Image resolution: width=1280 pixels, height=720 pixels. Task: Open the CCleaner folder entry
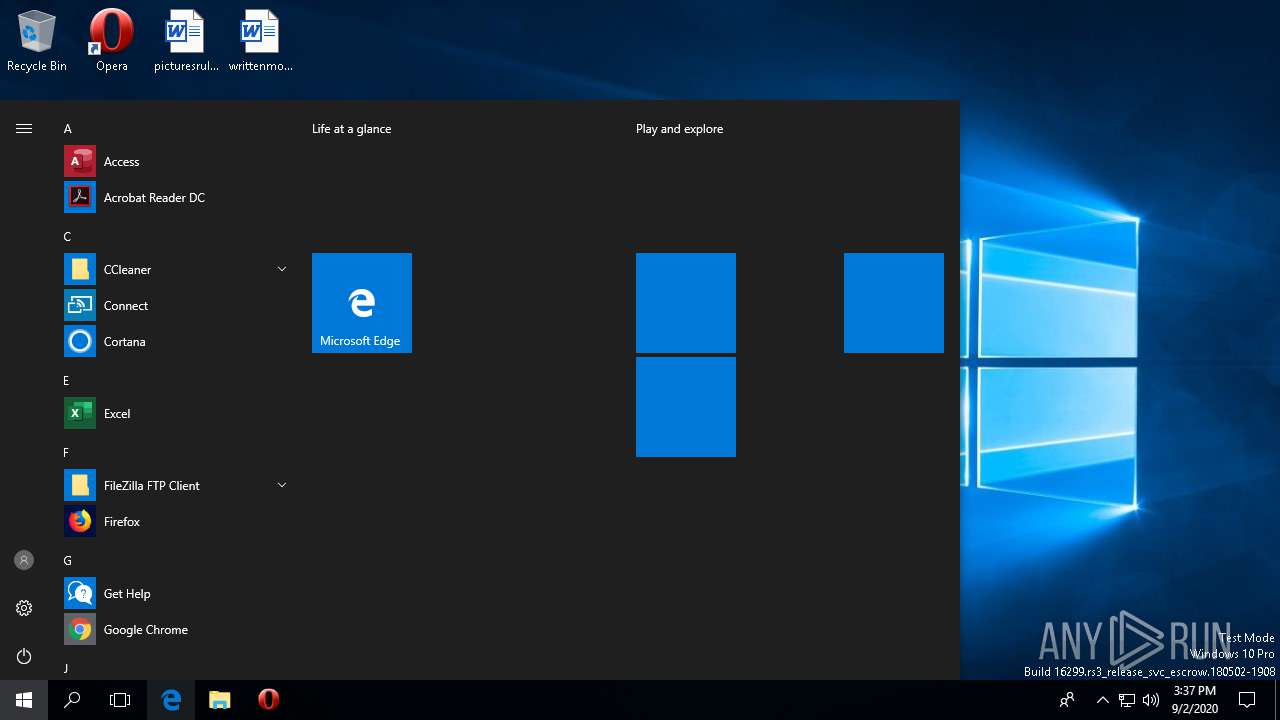tap(176, 270)
